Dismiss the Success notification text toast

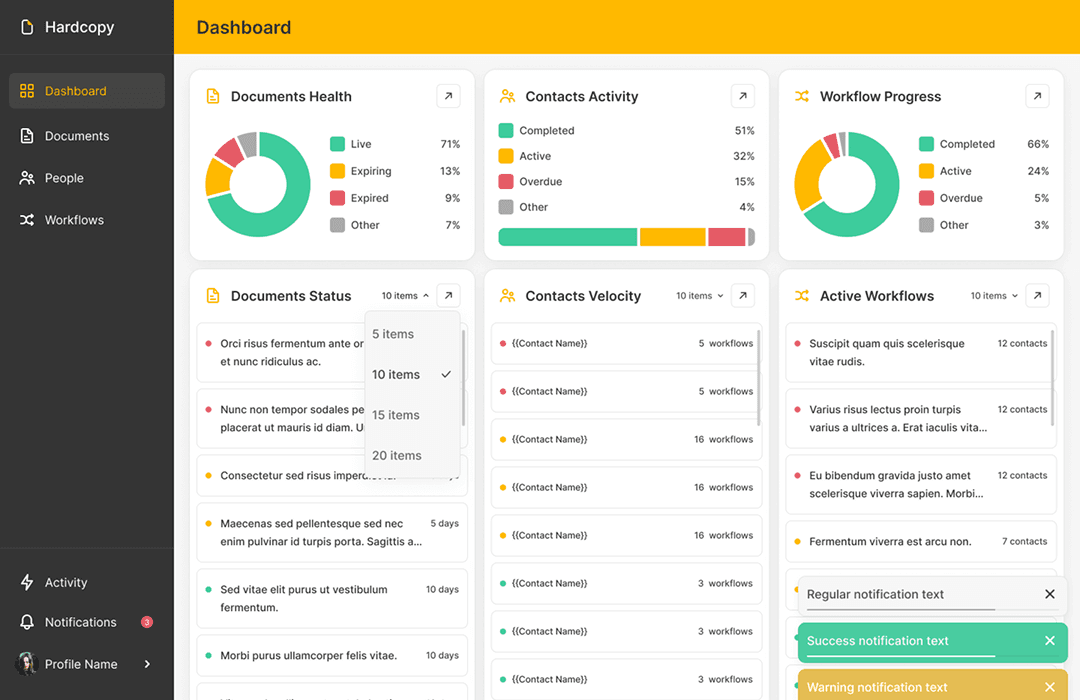[x=1049, y=641]
